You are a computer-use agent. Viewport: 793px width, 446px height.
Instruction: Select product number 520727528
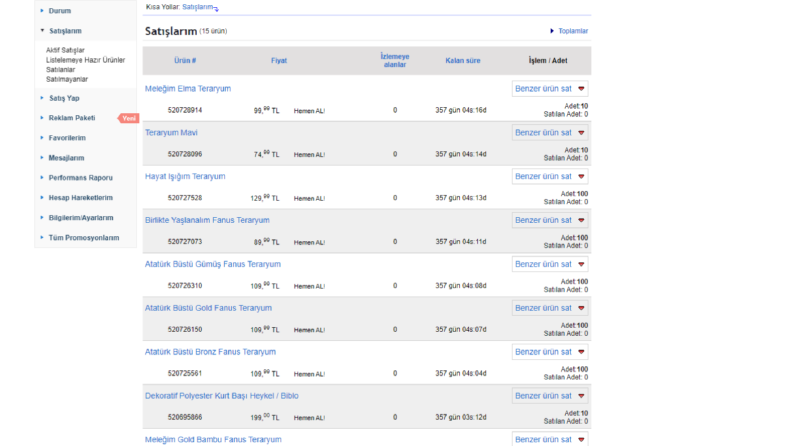pyautogui.click(x=185, y=198)
